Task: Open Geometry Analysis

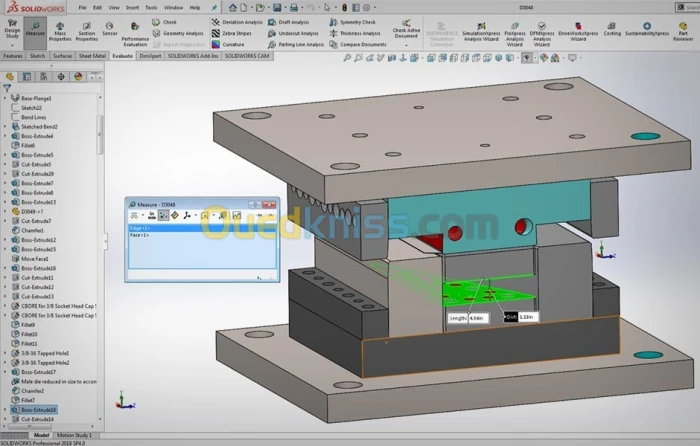Action: click(178, 33)
